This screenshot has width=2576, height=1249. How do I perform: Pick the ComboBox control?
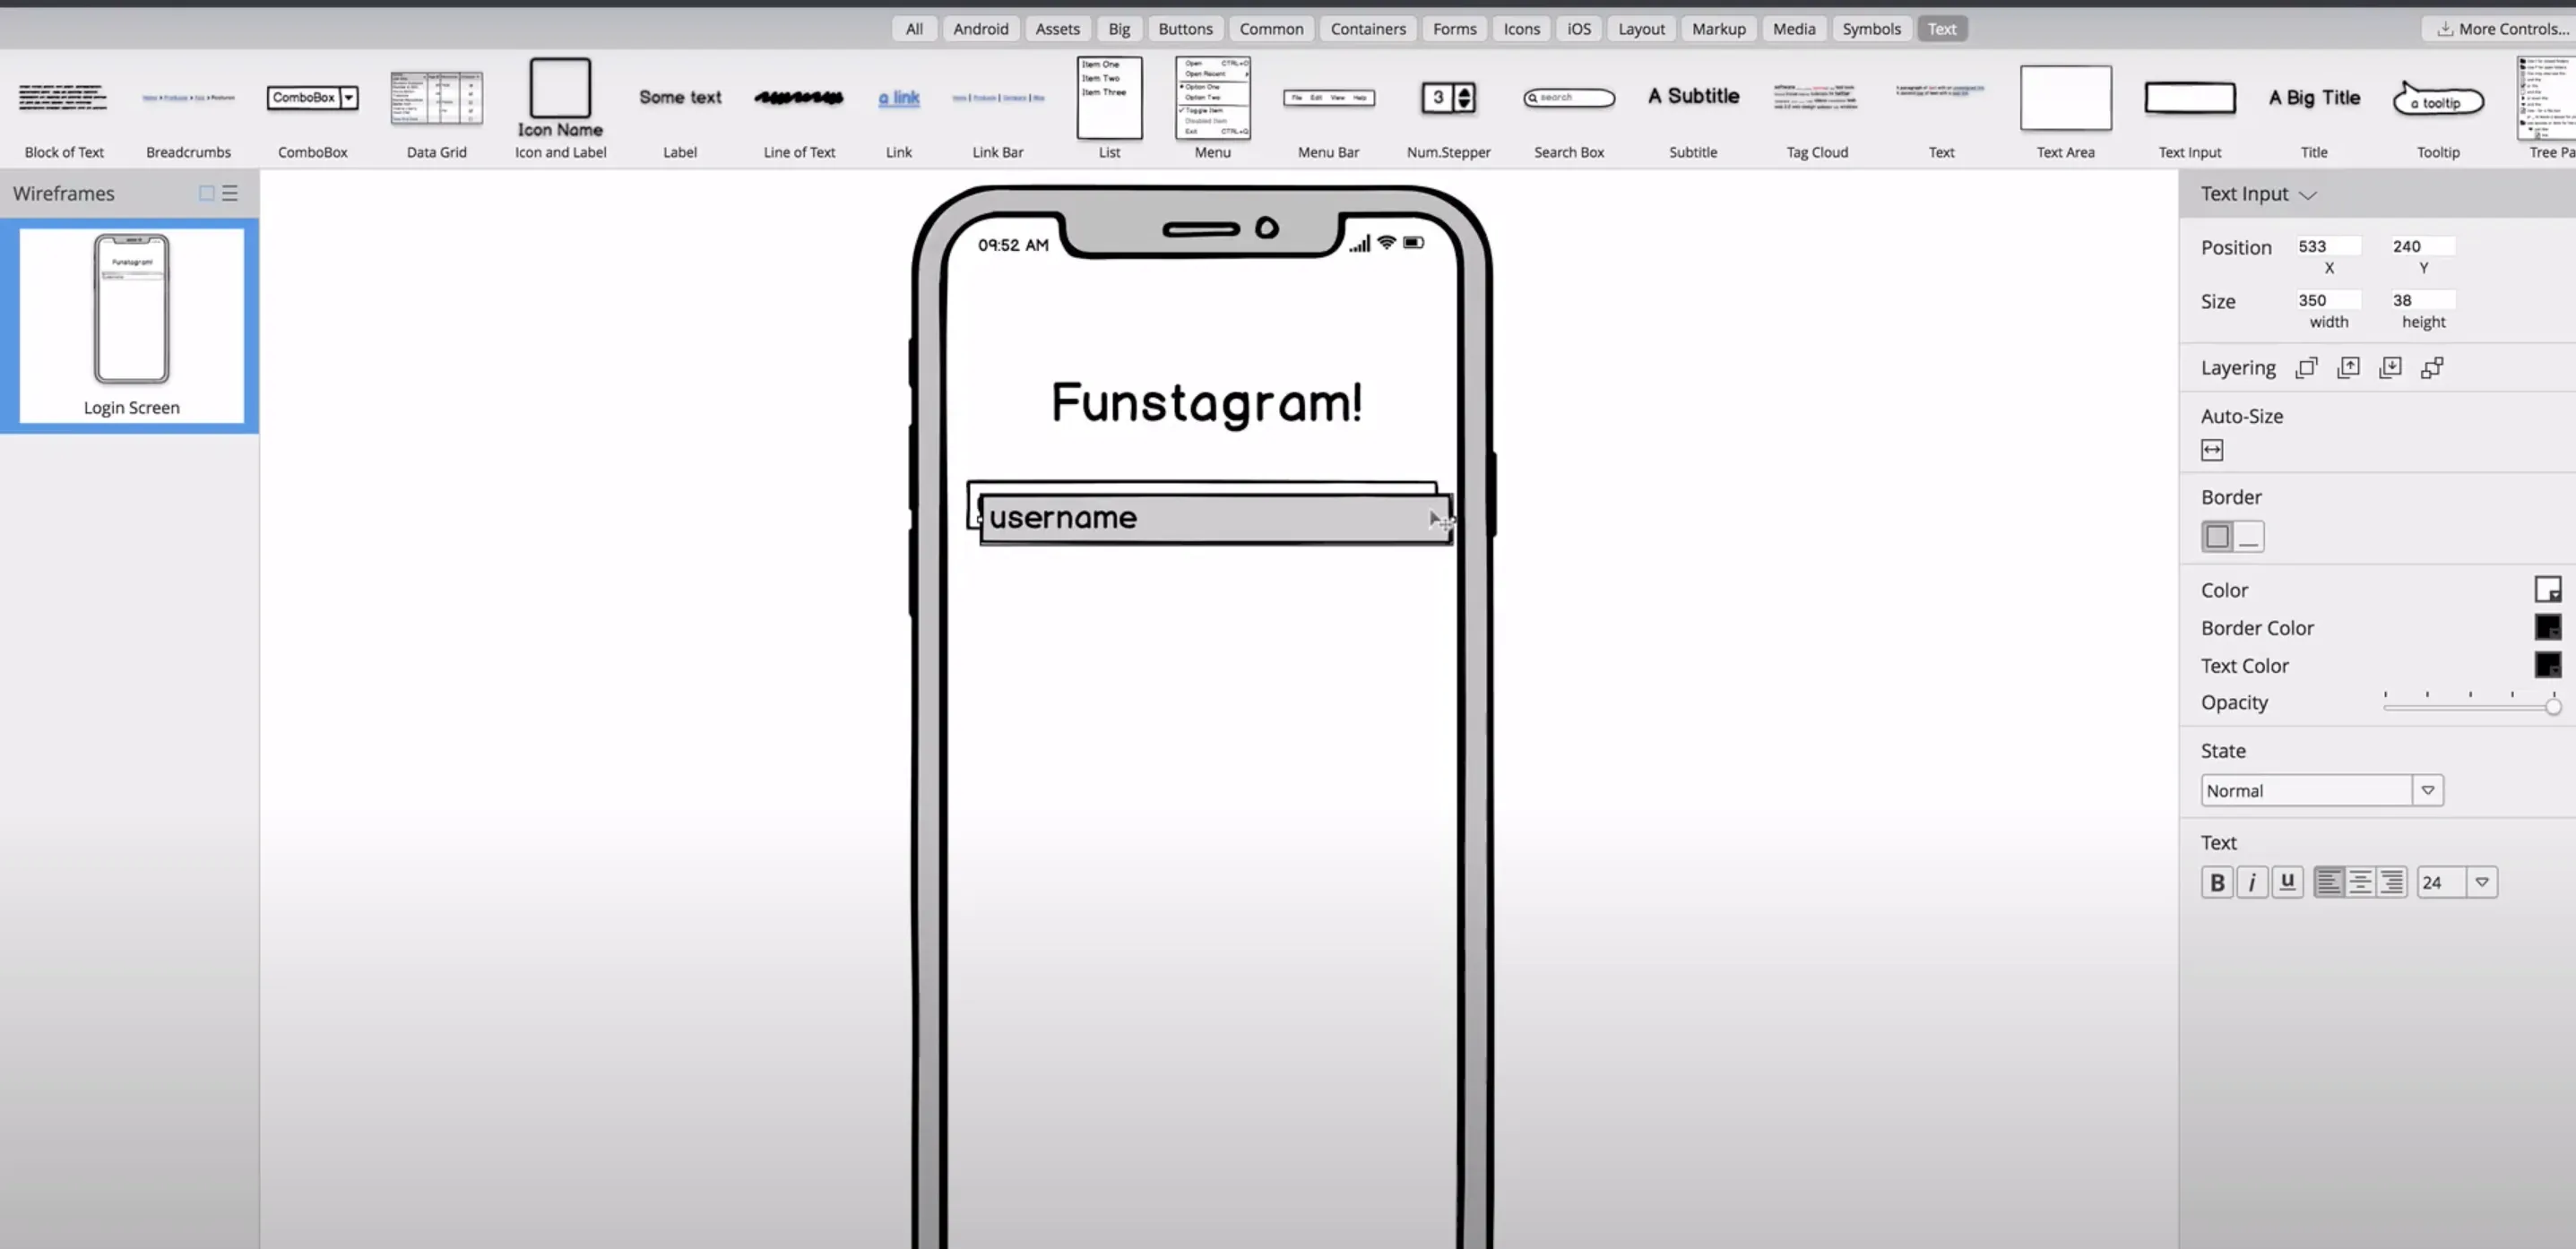[312, 108]
